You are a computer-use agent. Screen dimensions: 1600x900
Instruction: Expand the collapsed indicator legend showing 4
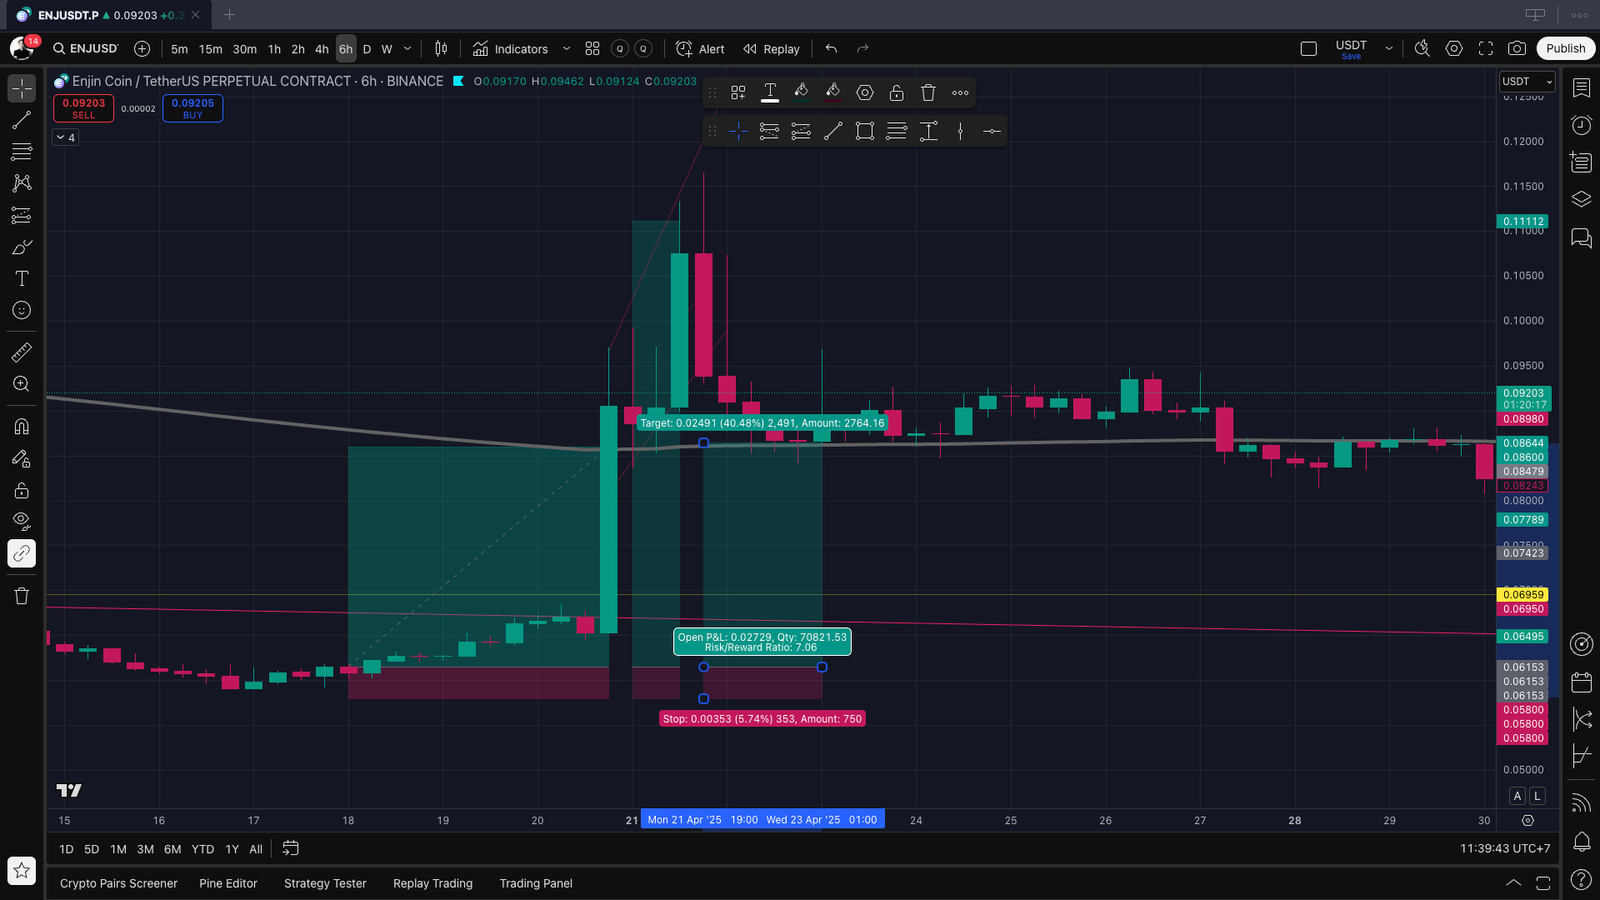(65, 137)
